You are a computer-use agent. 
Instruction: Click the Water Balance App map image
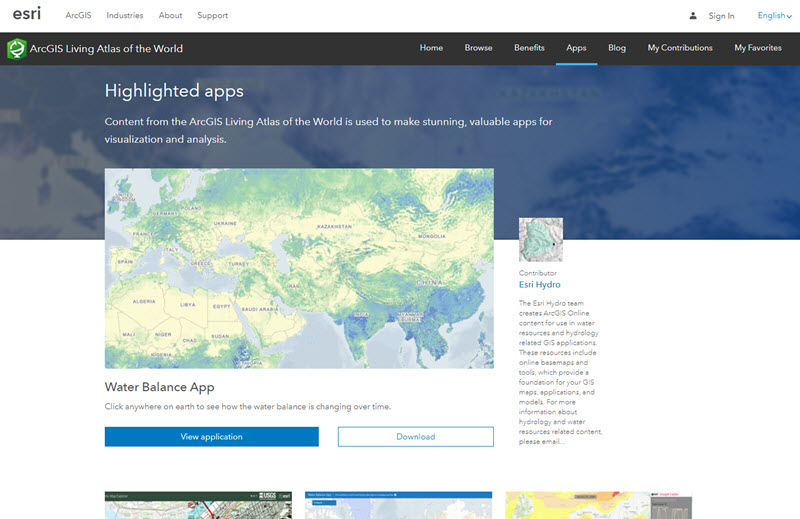[299, 268]
